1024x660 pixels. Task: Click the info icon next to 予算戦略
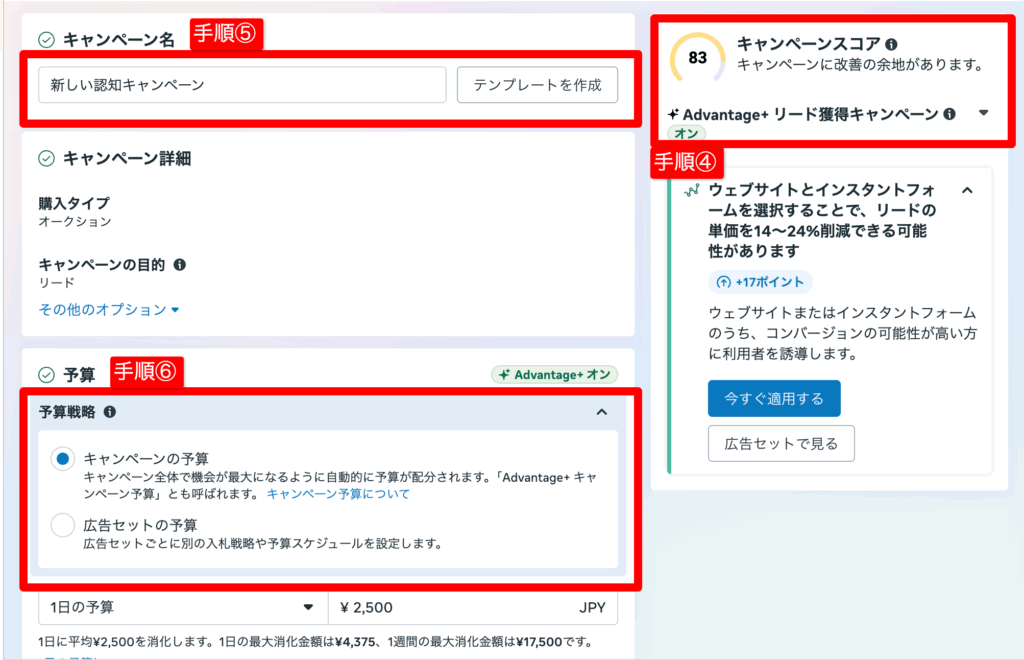pyautogui.click(x=110, y=411)
